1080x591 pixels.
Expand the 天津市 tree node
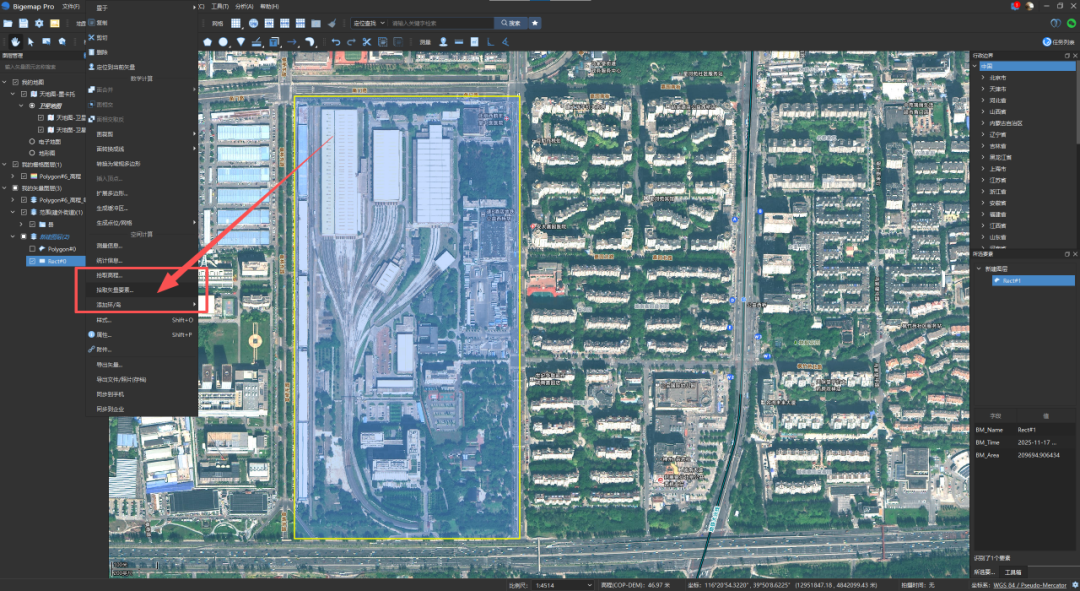tap(984, 89)
